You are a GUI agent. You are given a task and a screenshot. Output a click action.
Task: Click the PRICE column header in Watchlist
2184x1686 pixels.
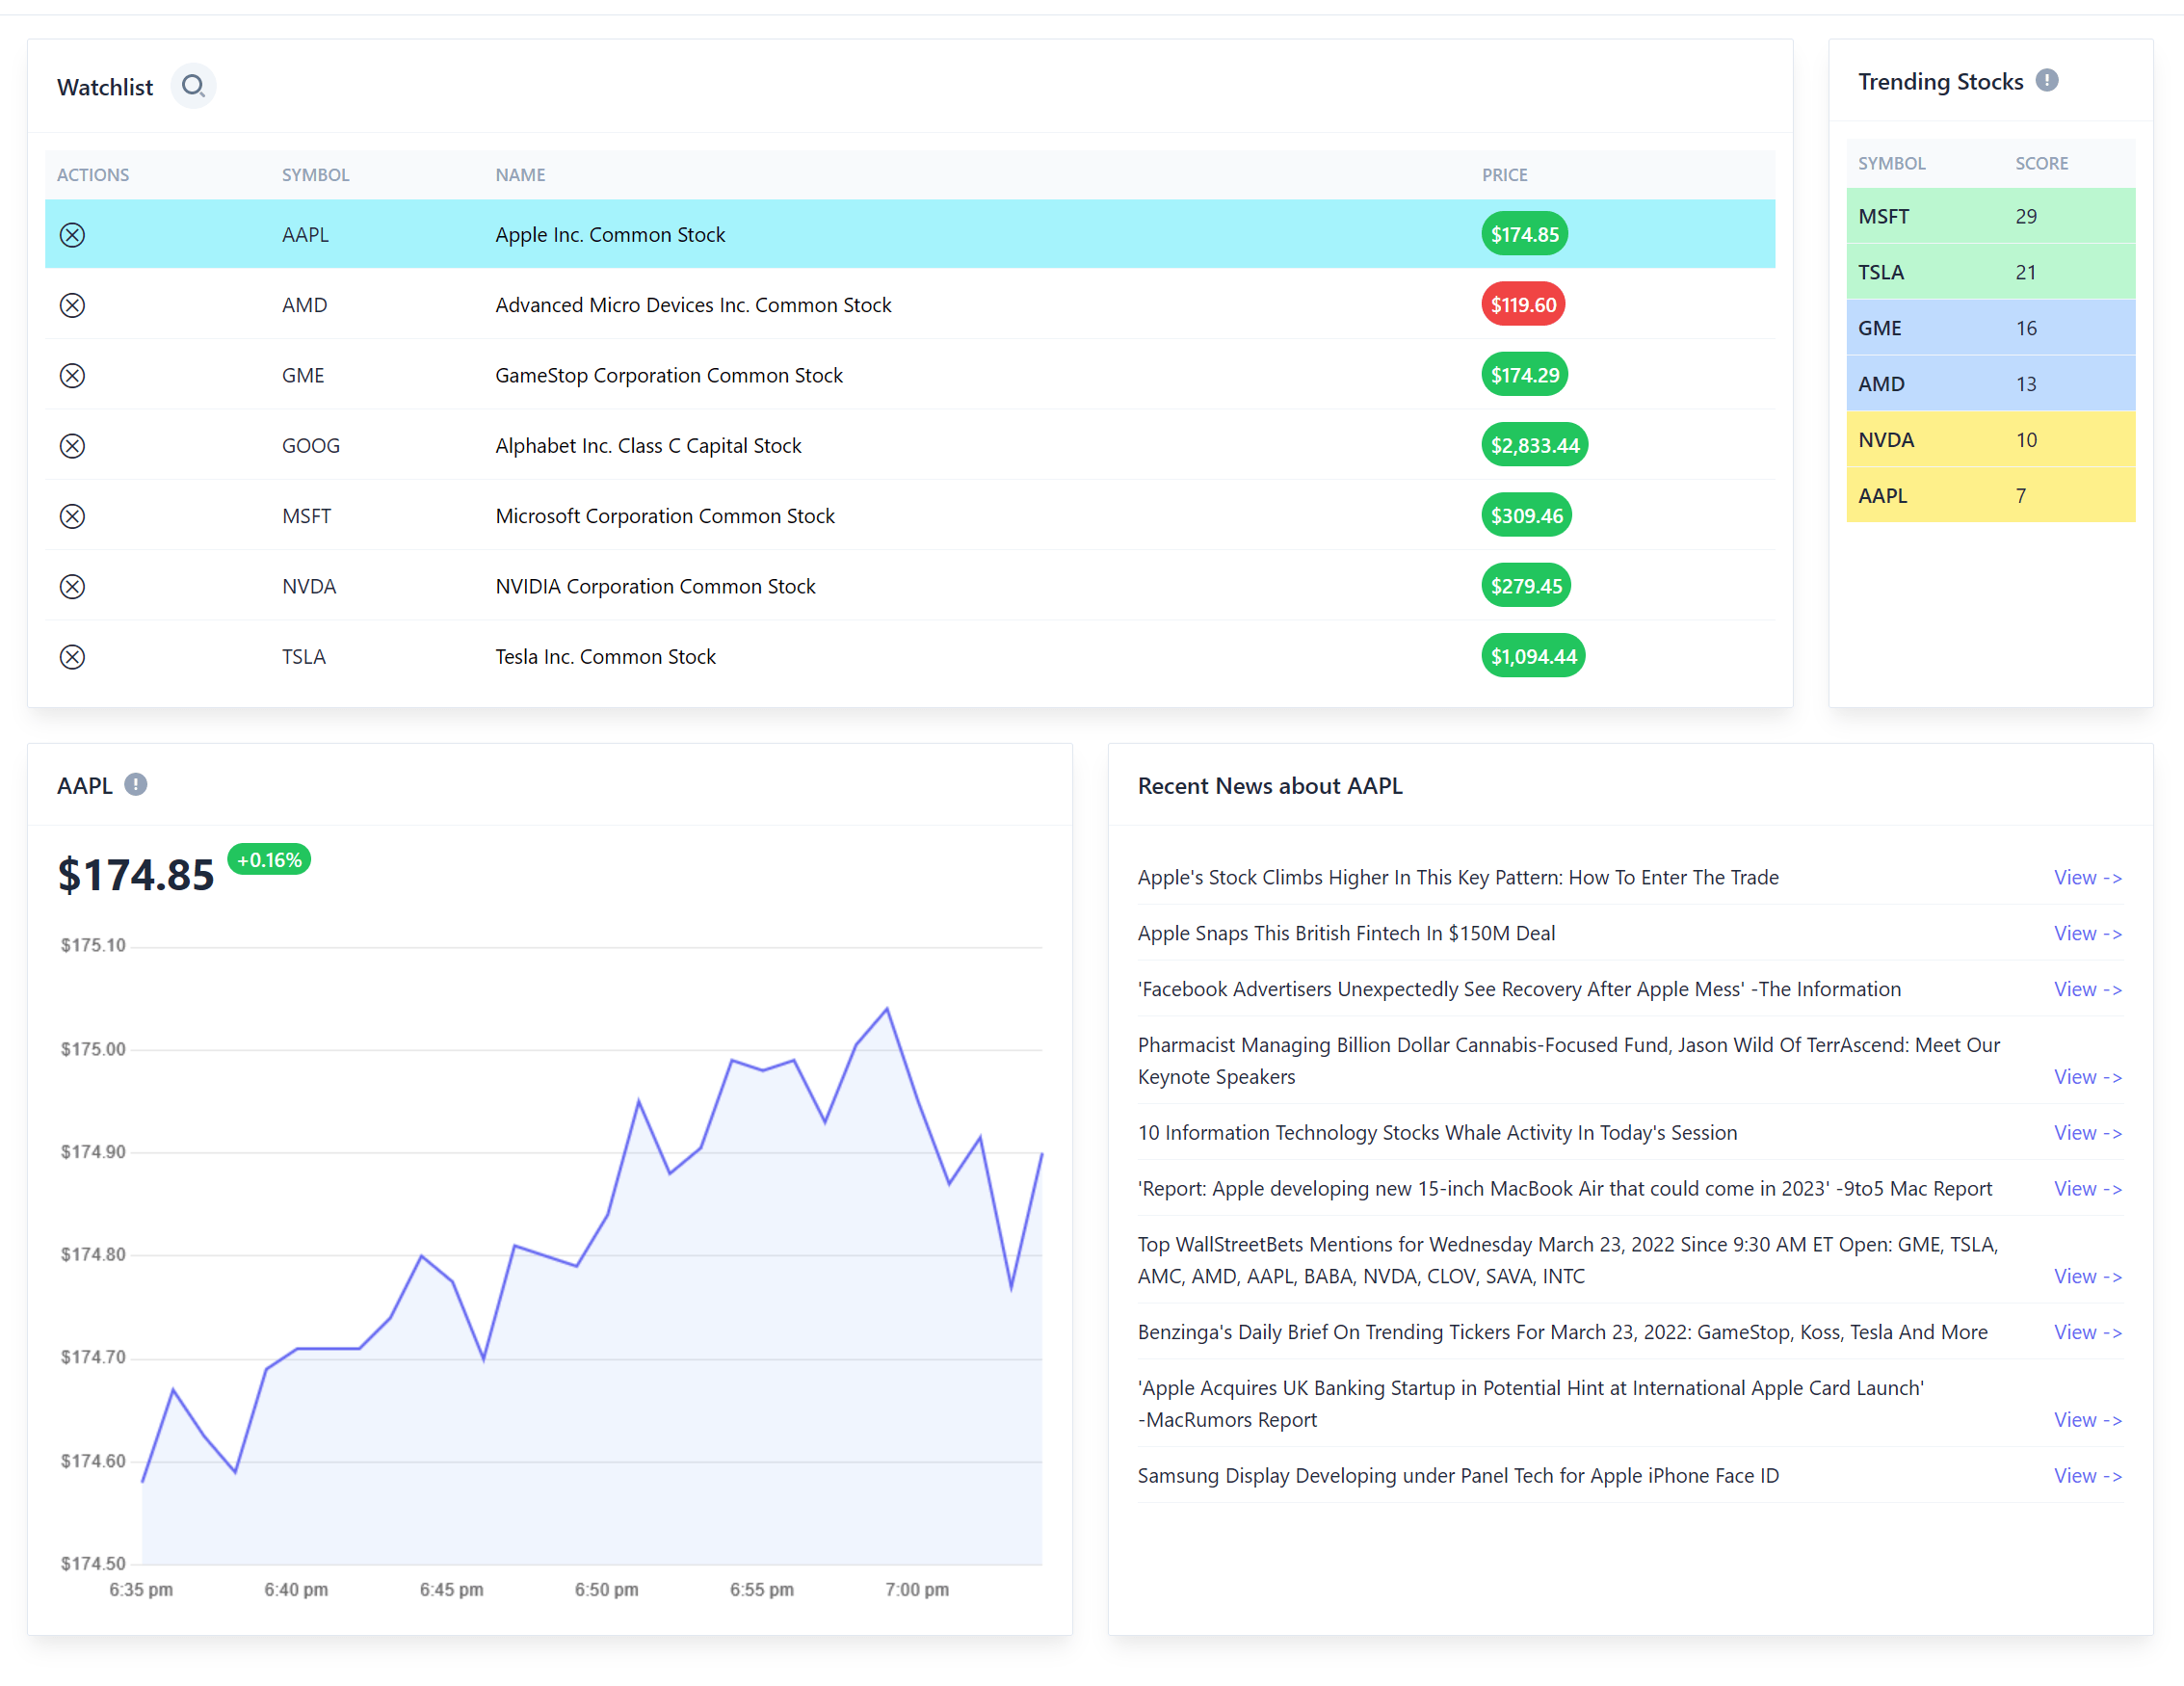pyautogui.click(x=1504, y=175)
